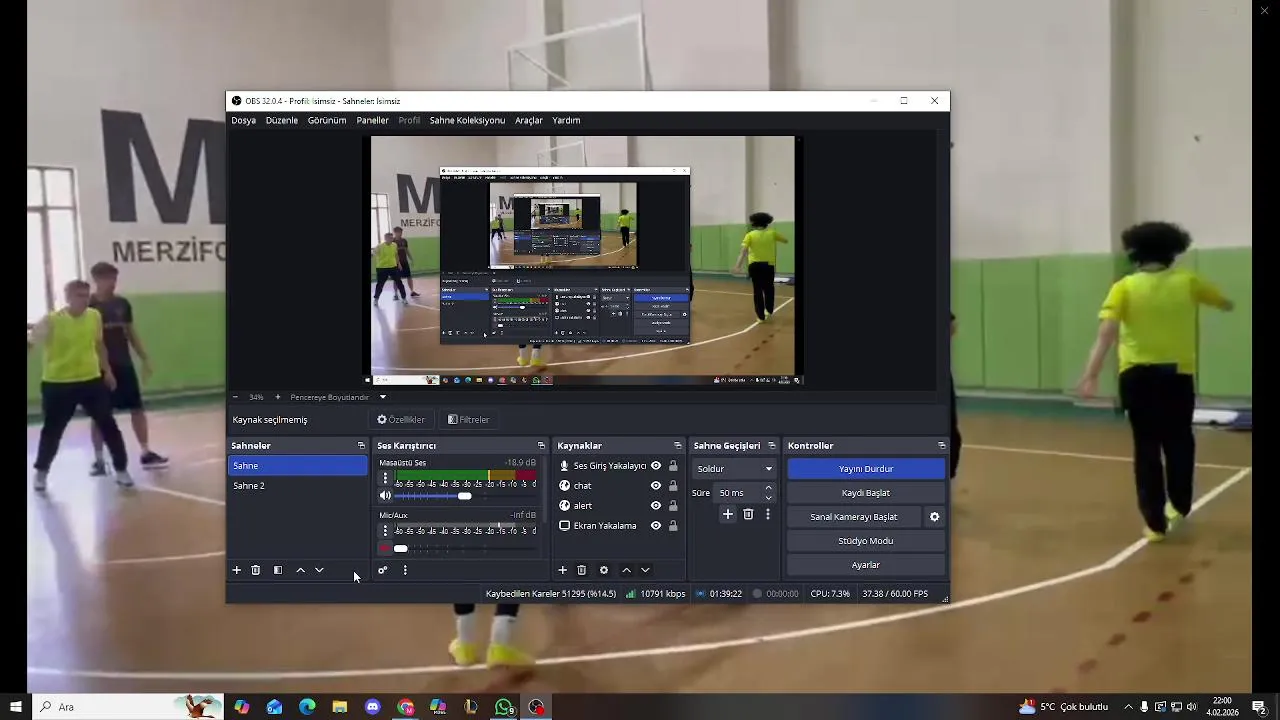Viewport: 1280px width, 720px height.
Task: Open advanced audio properties gears icon
Action: tap(382, 570)
